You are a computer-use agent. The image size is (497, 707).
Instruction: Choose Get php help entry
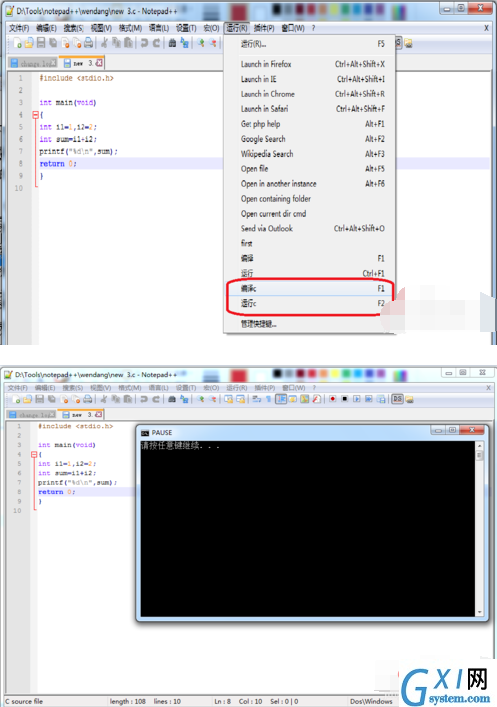310,124
